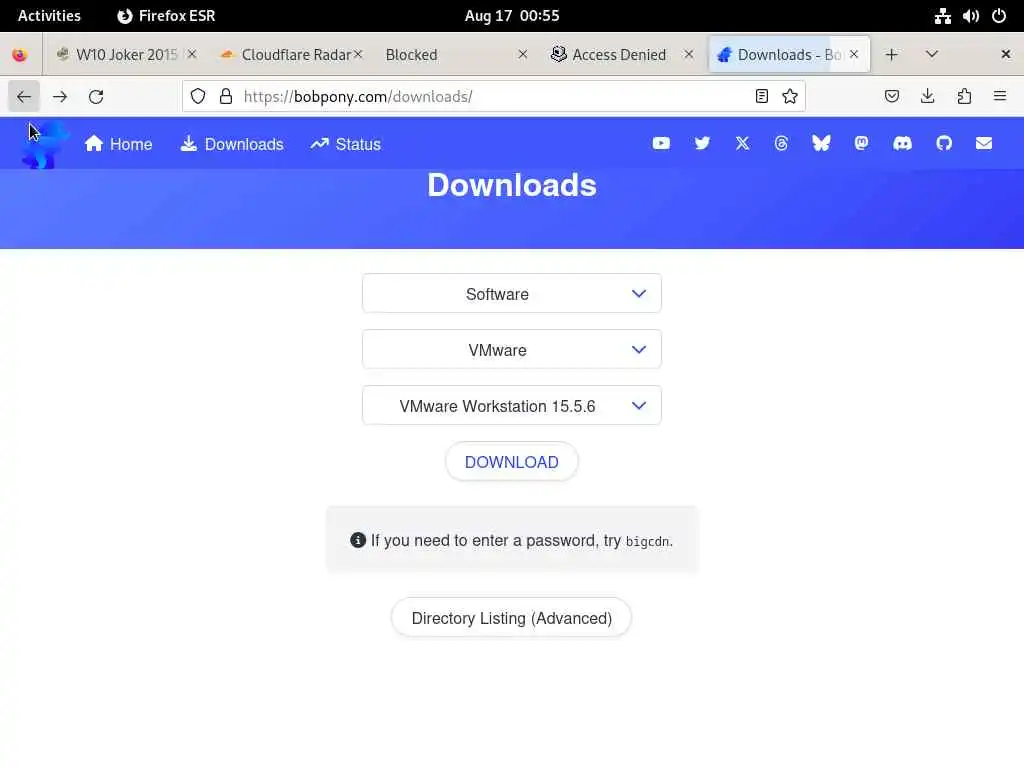Open the Mastodon icon link
The image size is (1024, 768).
[x=861, y=143]
